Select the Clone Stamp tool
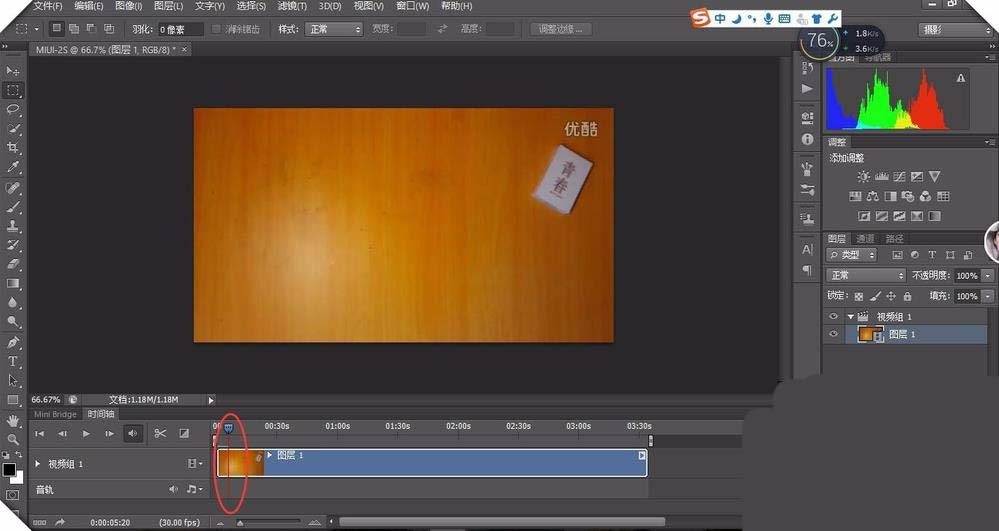The image size is (999, 531). 13,226
